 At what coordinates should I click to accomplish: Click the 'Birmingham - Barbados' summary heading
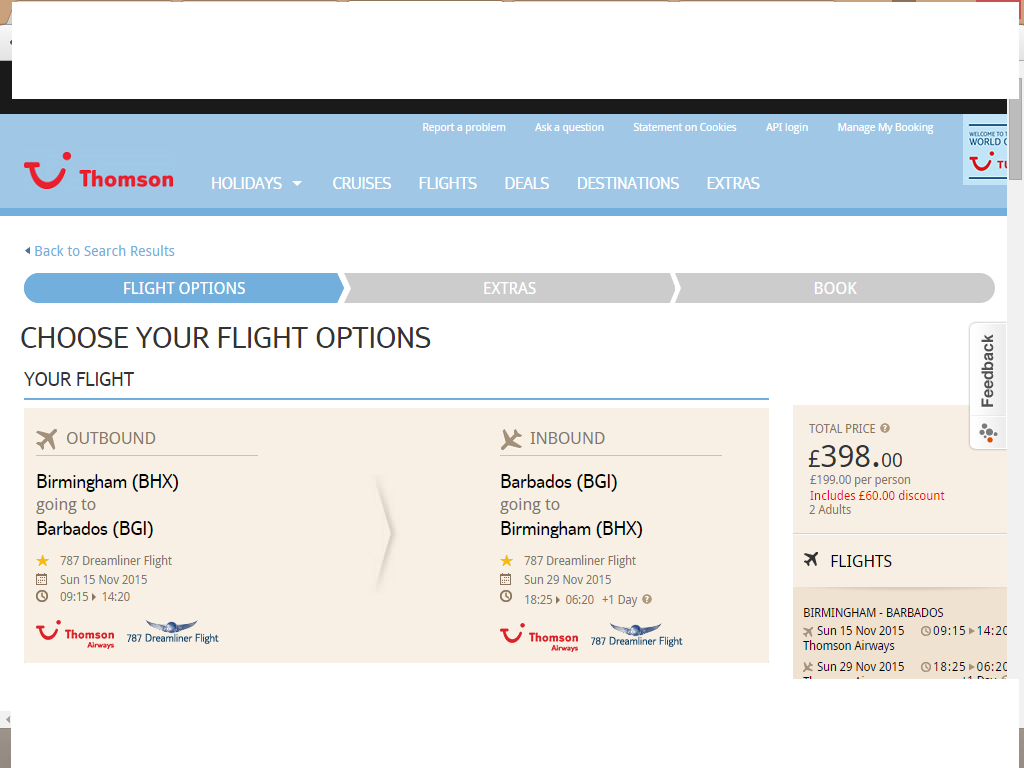873,613
